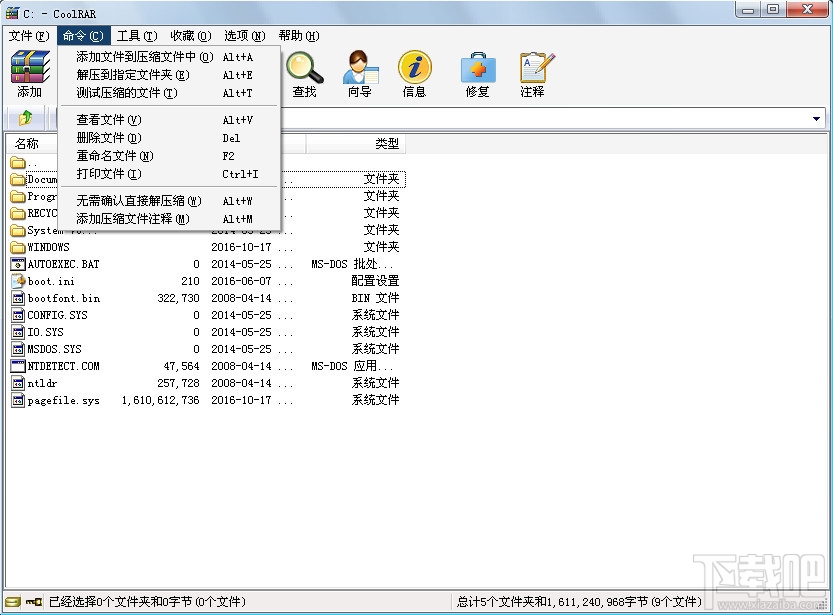Viewport: 833px width, 615px height.
Task: Open the 查找 (Find) search tool
Action: pyautogui.click(x=305, y=73)
